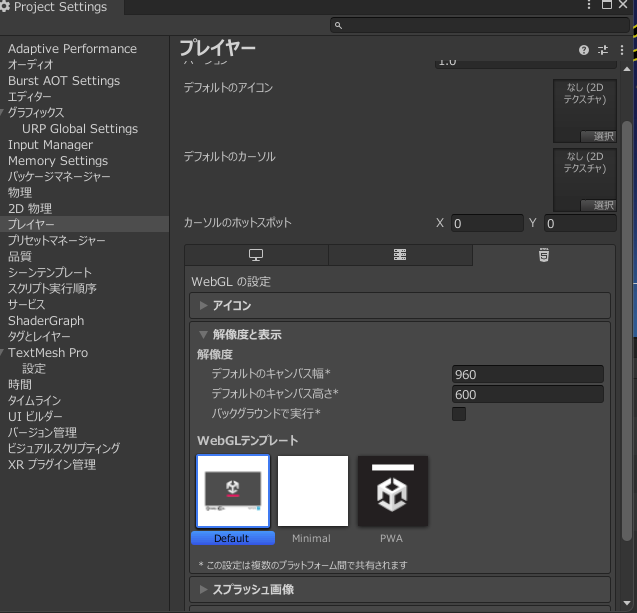
Task: Click the なし (2D テクスチャ) default icon slot
Action: point(585,110)
